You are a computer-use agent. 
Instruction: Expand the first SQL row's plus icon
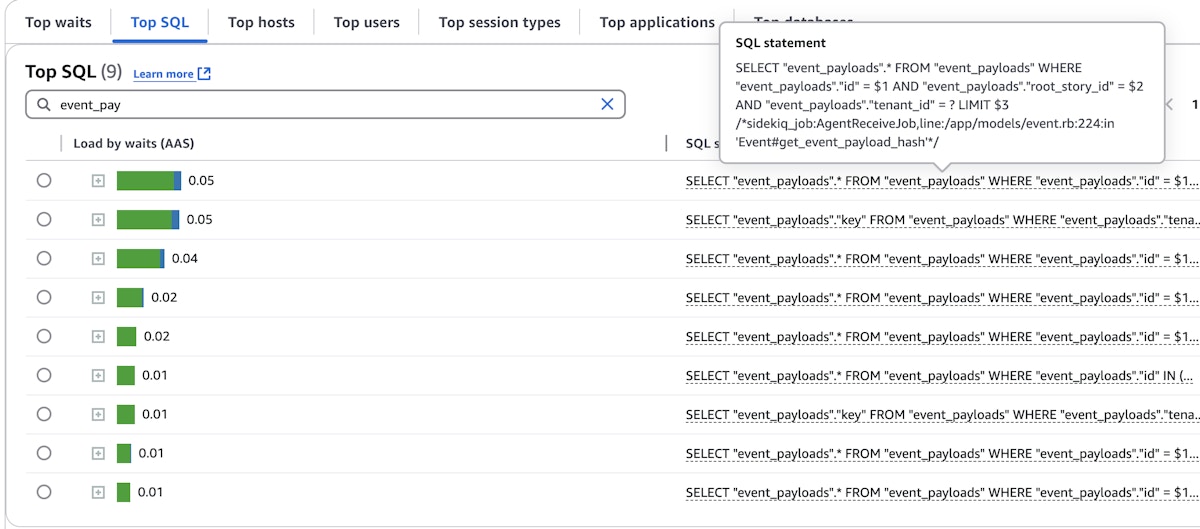(x=98, y=181)
